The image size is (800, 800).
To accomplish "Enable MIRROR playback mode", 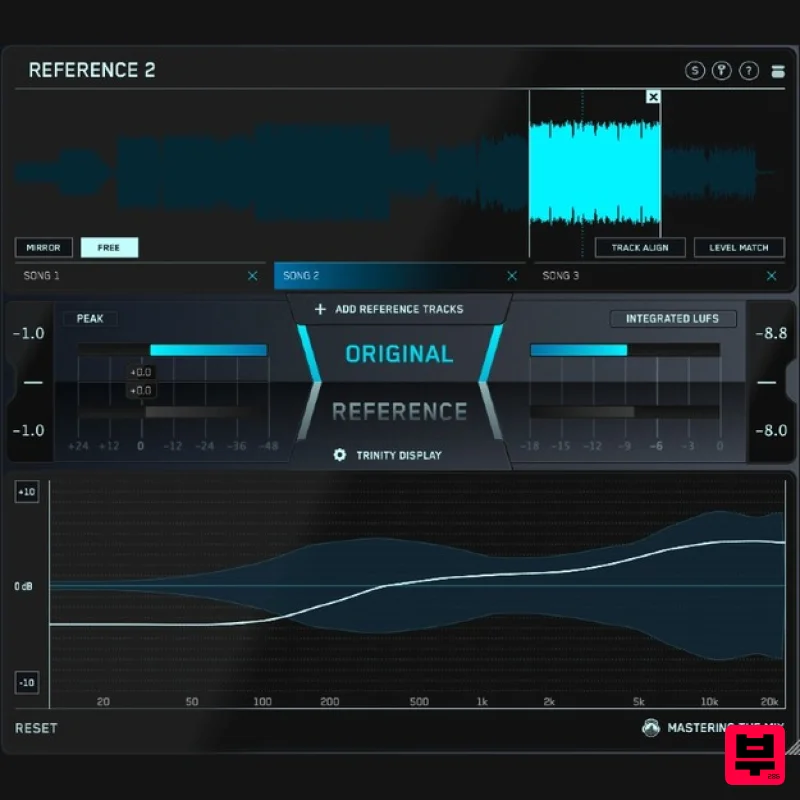I will [x=43, y=247].
